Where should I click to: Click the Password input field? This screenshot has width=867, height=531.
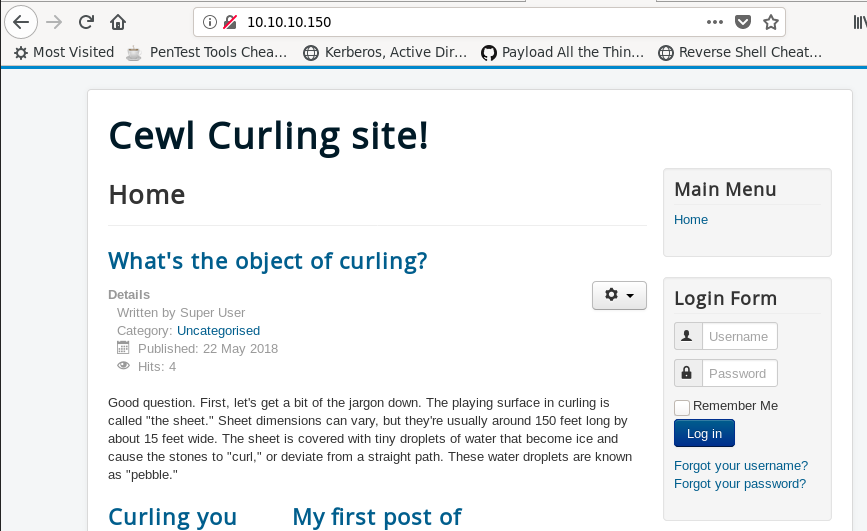[739, 374]
